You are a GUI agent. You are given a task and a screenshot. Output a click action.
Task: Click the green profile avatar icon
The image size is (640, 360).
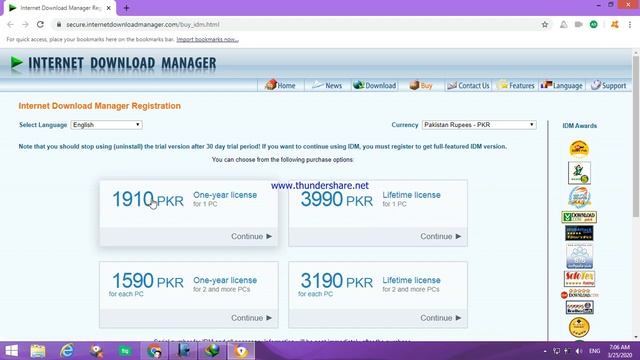594,24
